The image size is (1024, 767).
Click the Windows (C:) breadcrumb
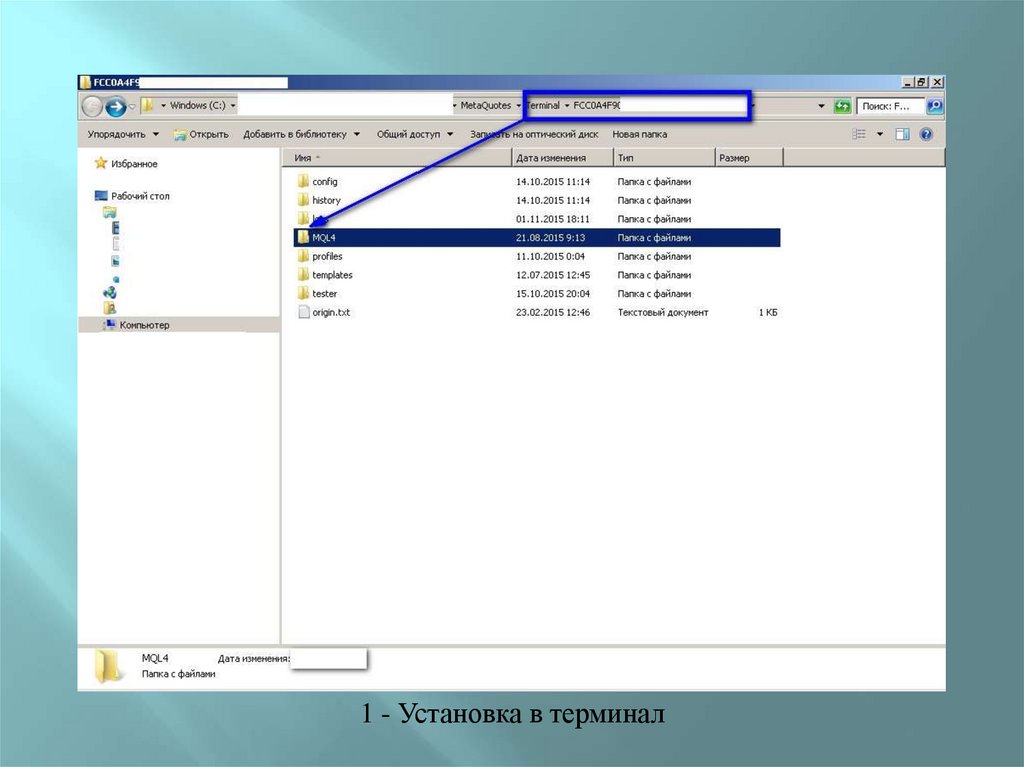click(197, 105)
